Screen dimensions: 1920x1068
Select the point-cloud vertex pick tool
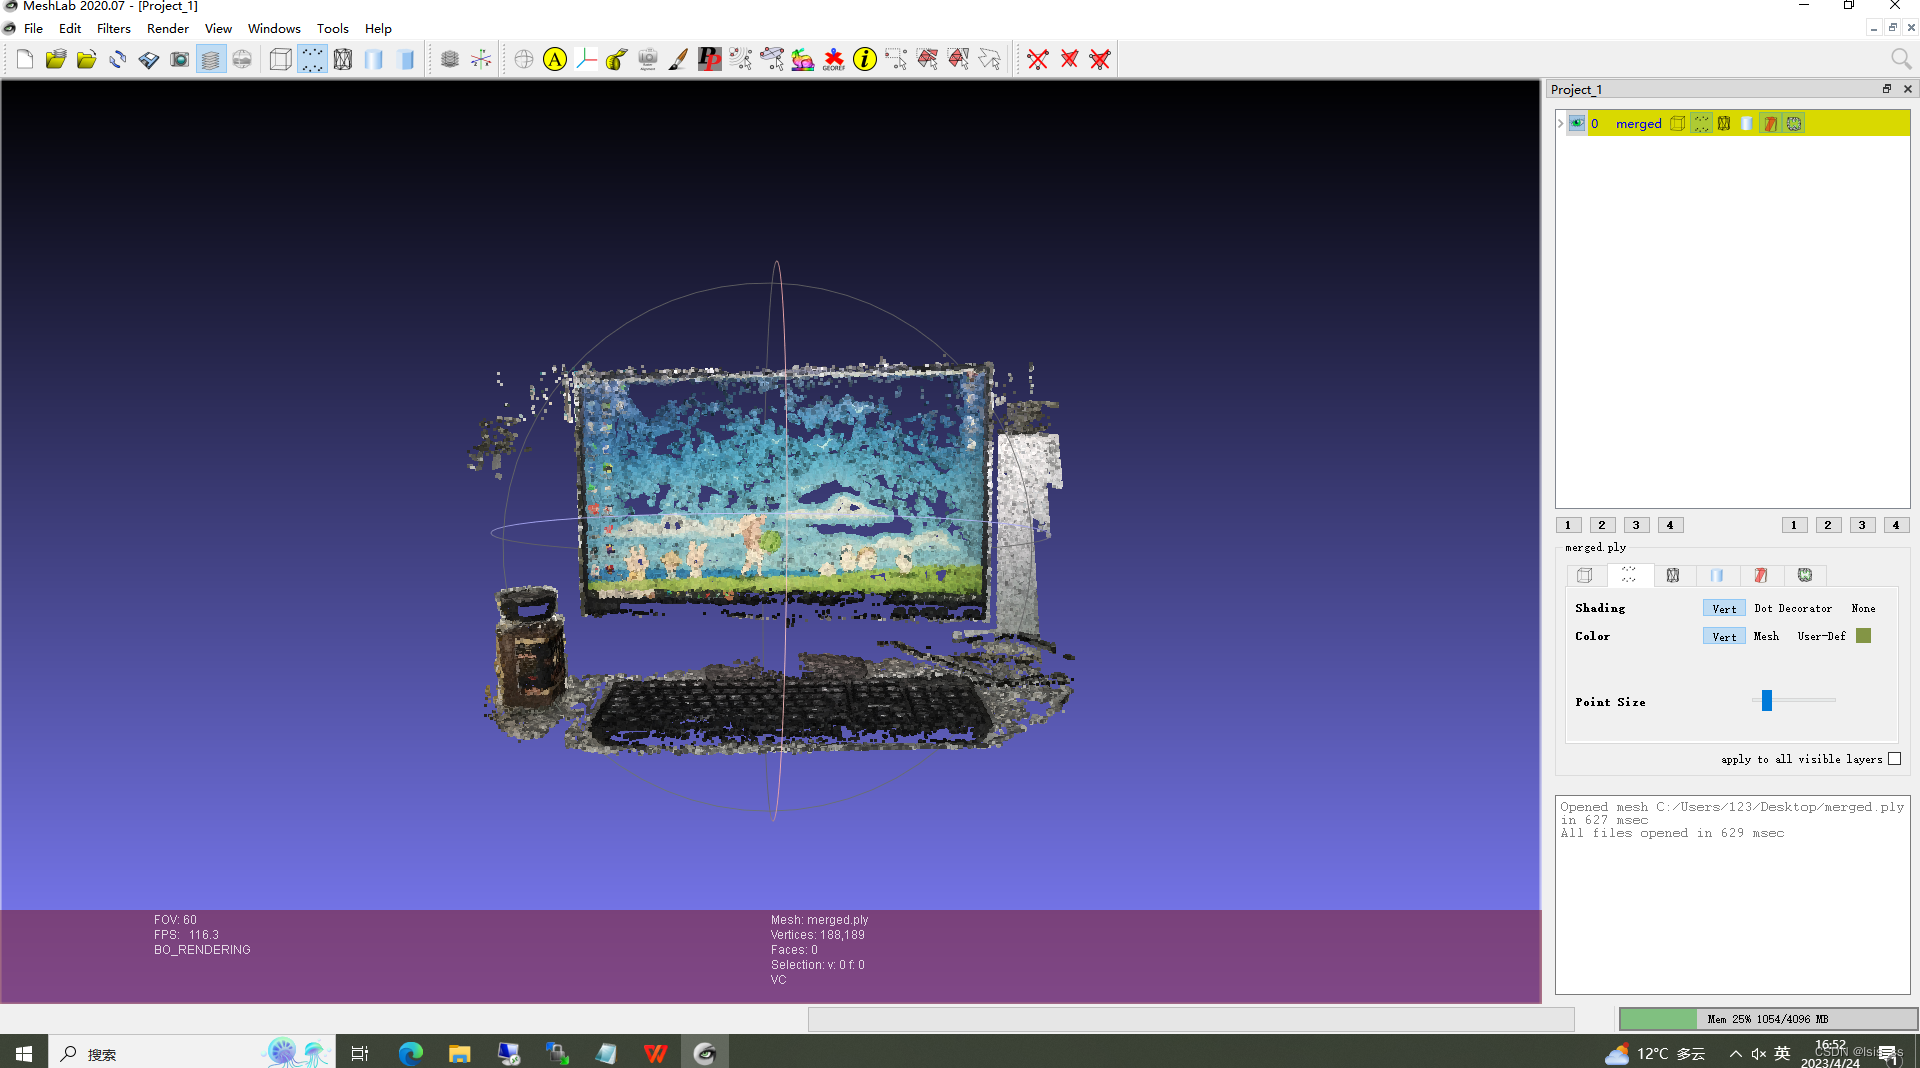pyautogui.click(x=741, y=60)
